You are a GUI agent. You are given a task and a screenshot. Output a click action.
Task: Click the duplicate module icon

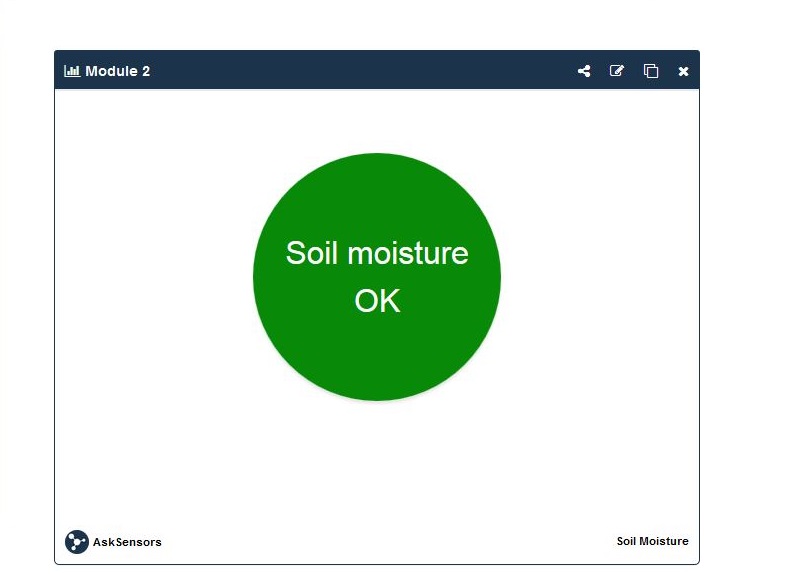coord(651,71)
